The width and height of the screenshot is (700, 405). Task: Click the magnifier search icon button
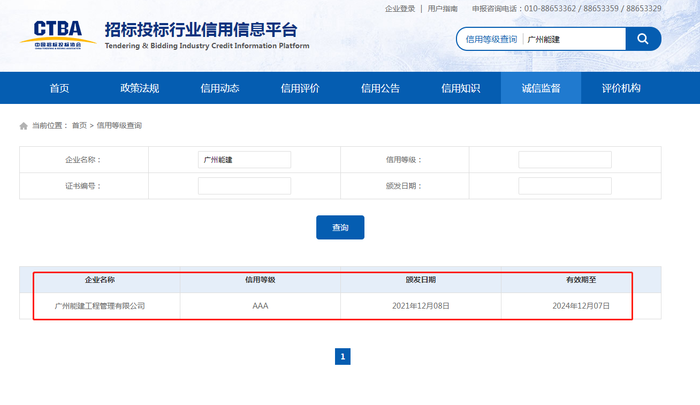[x=642, y=39]
